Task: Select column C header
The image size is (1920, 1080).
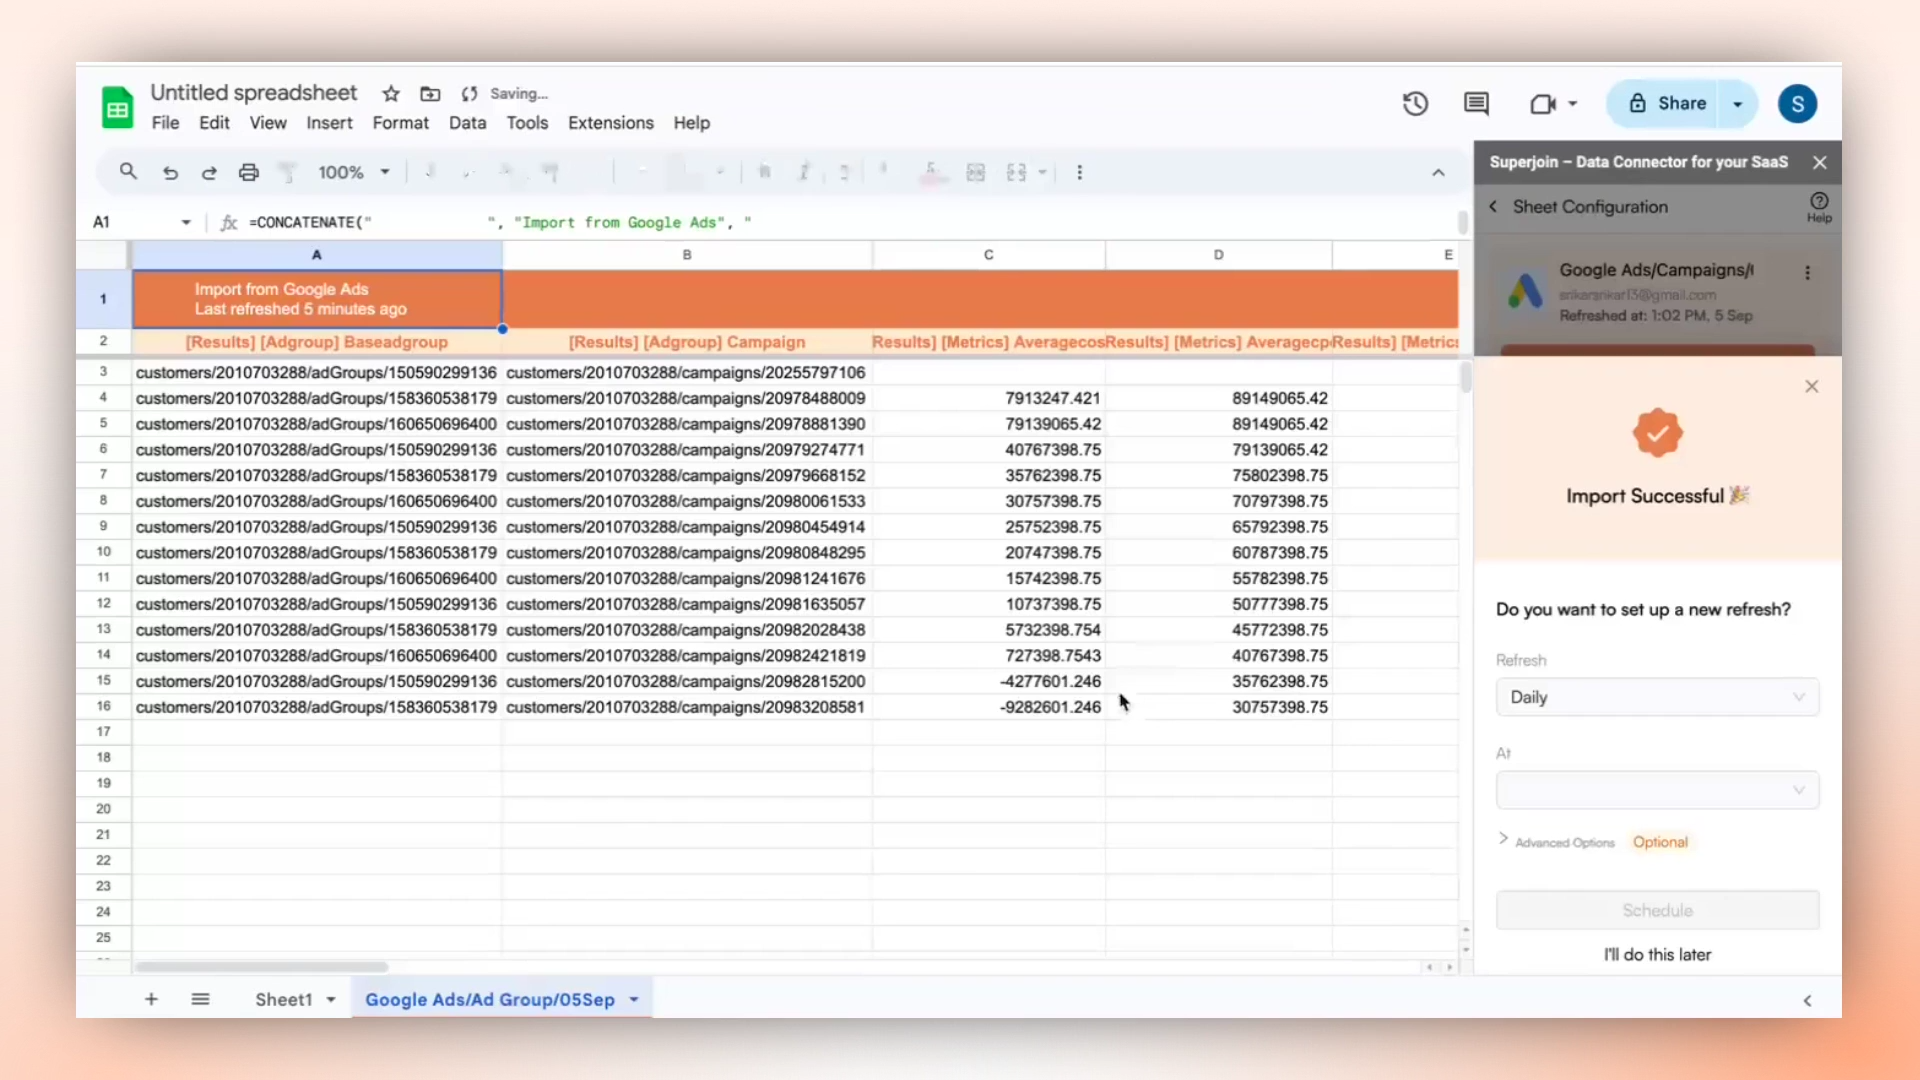Action: click(x=989, y=255)
